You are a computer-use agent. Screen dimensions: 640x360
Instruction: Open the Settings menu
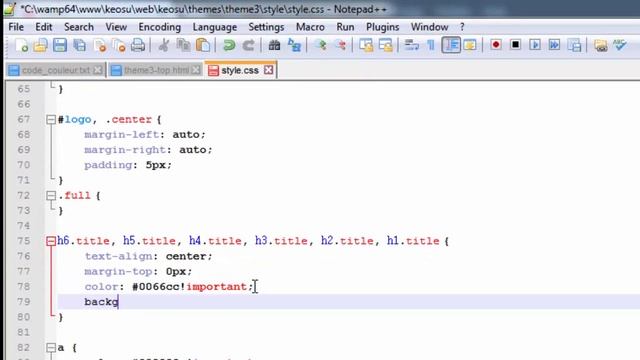[x=266, y=27]
